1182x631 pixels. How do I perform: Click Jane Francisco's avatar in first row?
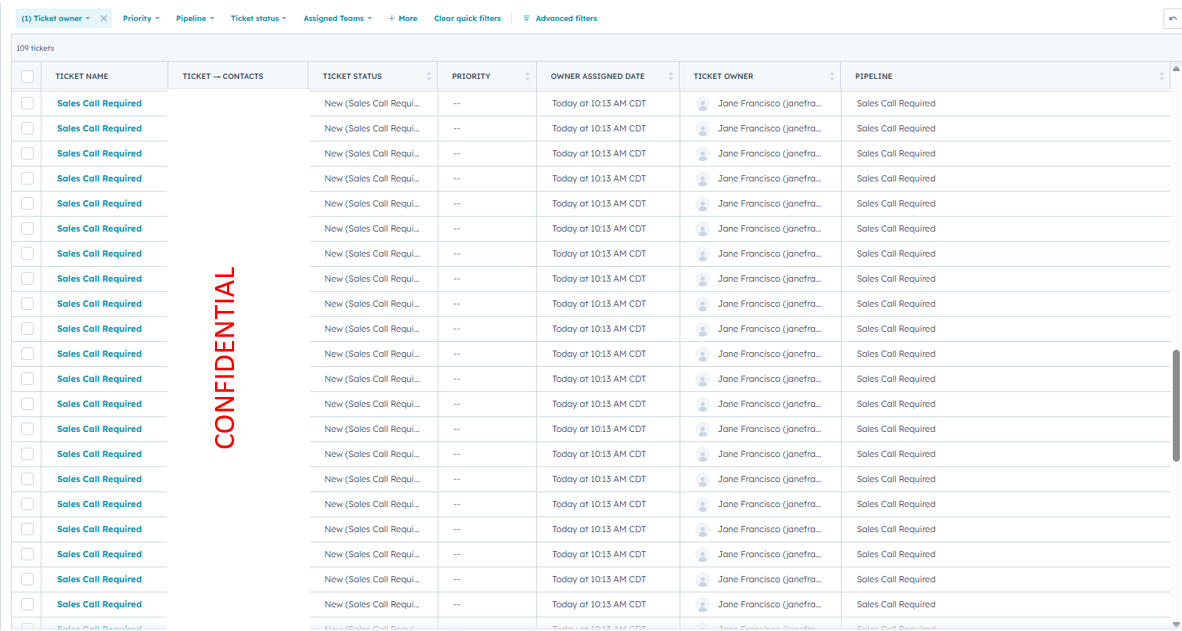click(x=702, y=104)
